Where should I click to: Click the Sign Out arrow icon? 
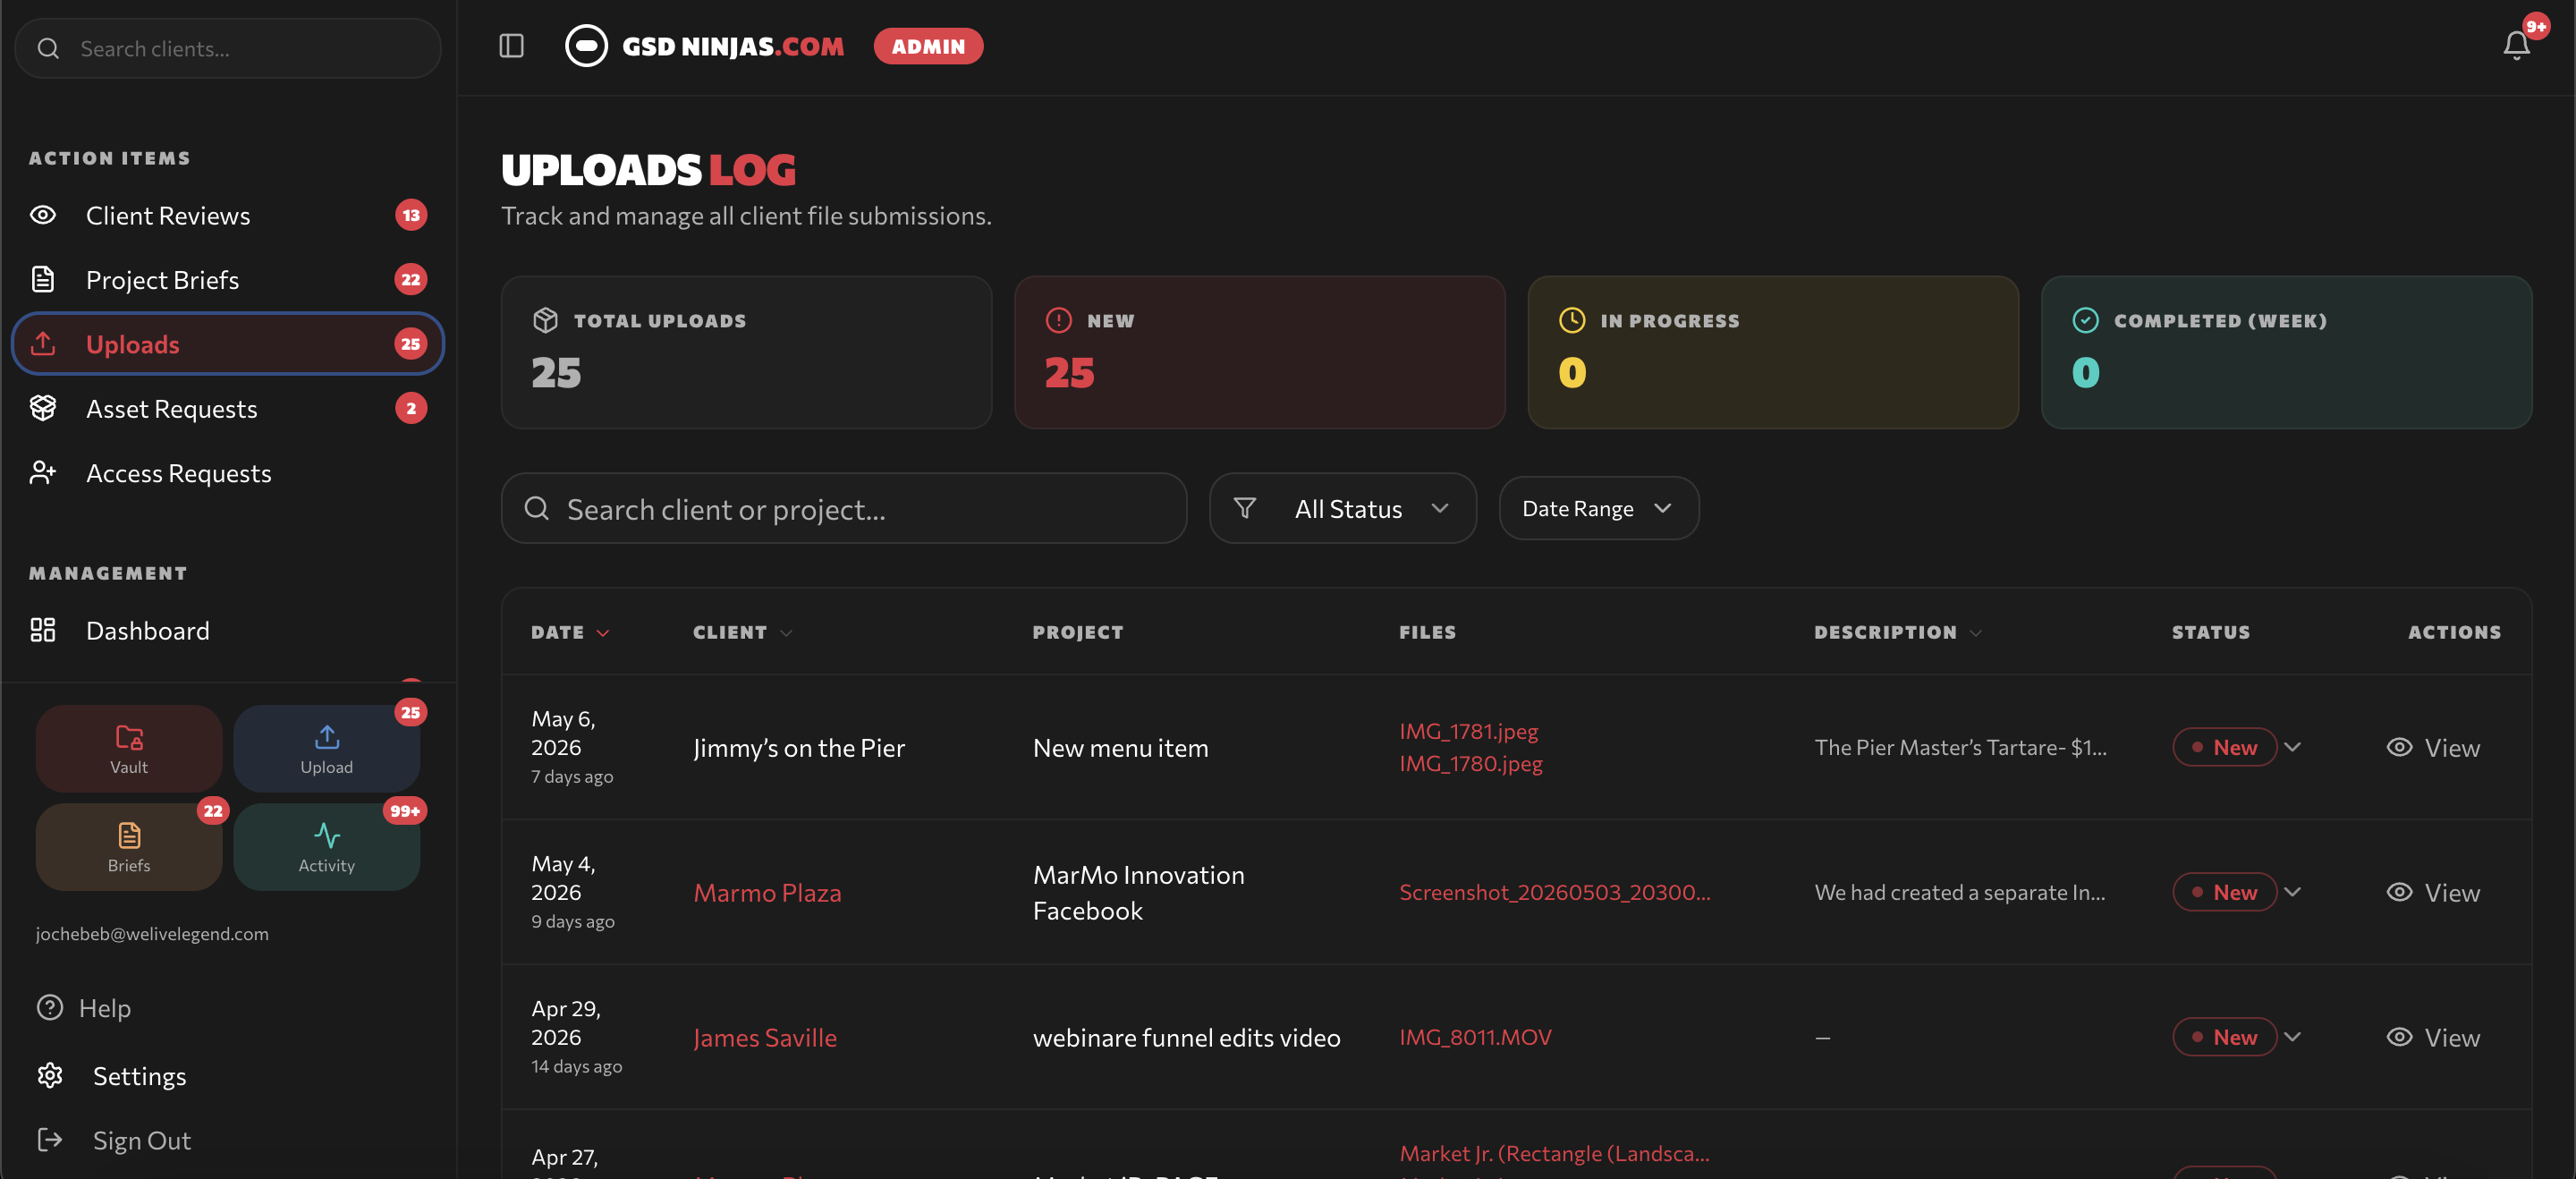50,1140
